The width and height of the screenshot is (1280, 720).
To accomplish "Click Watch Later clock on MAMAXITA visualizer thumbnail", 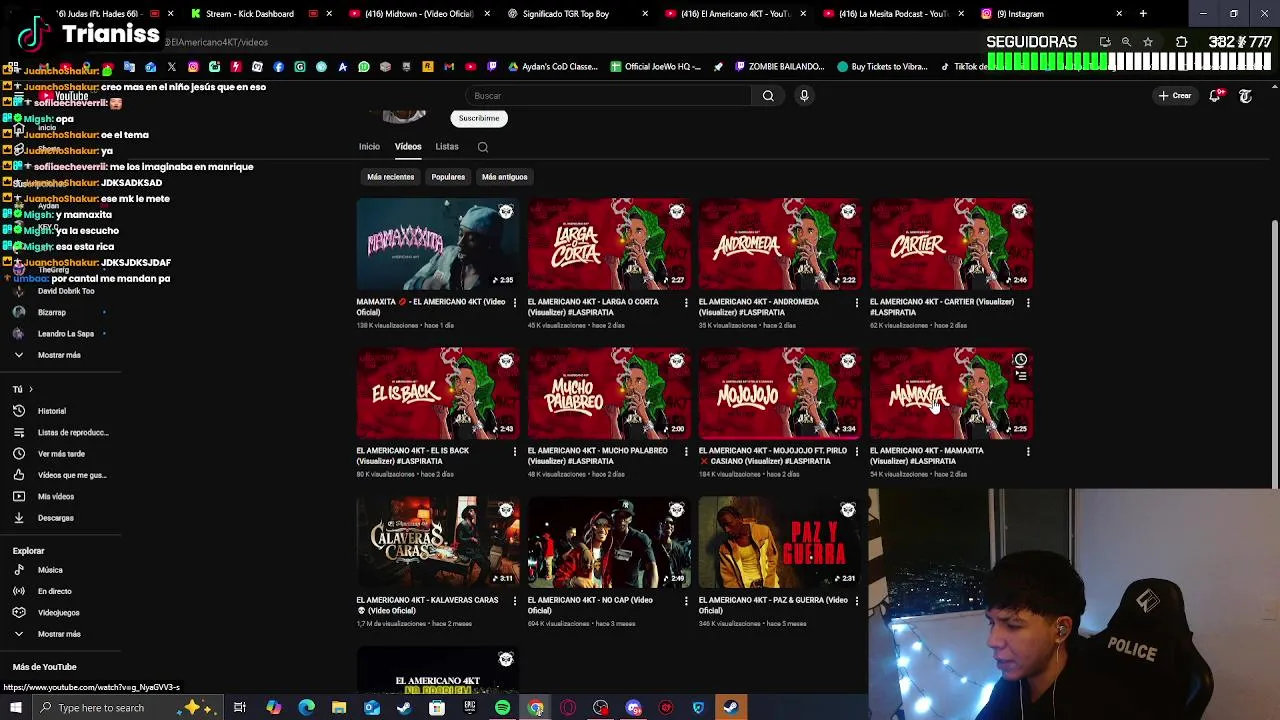I will point(1020,360).
